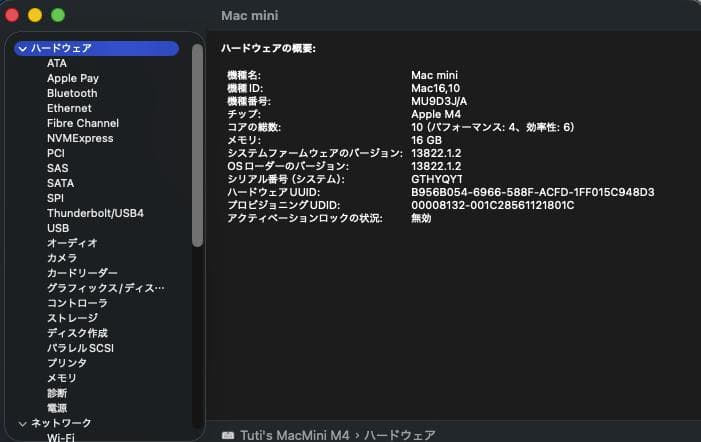Close the window with red button
Image resolution: width=701 pixels, height=442 pixels.
click(12, 15)
